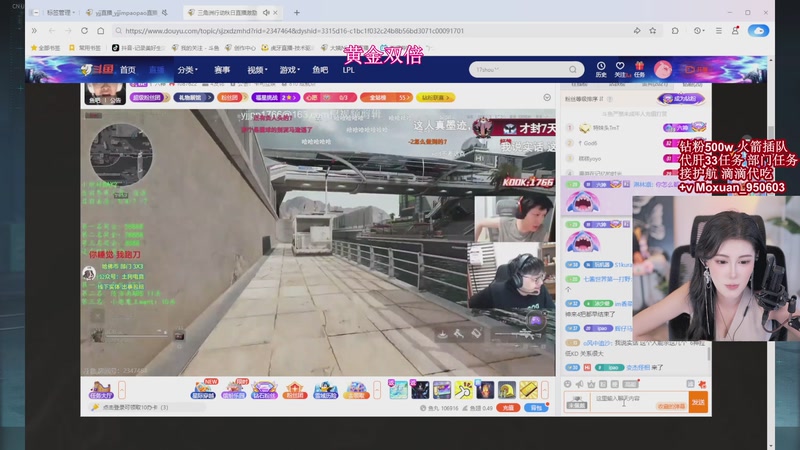Reload the page with the refresh icon
The width and height of the screenshot is (800, 450).
click(84, 31)
